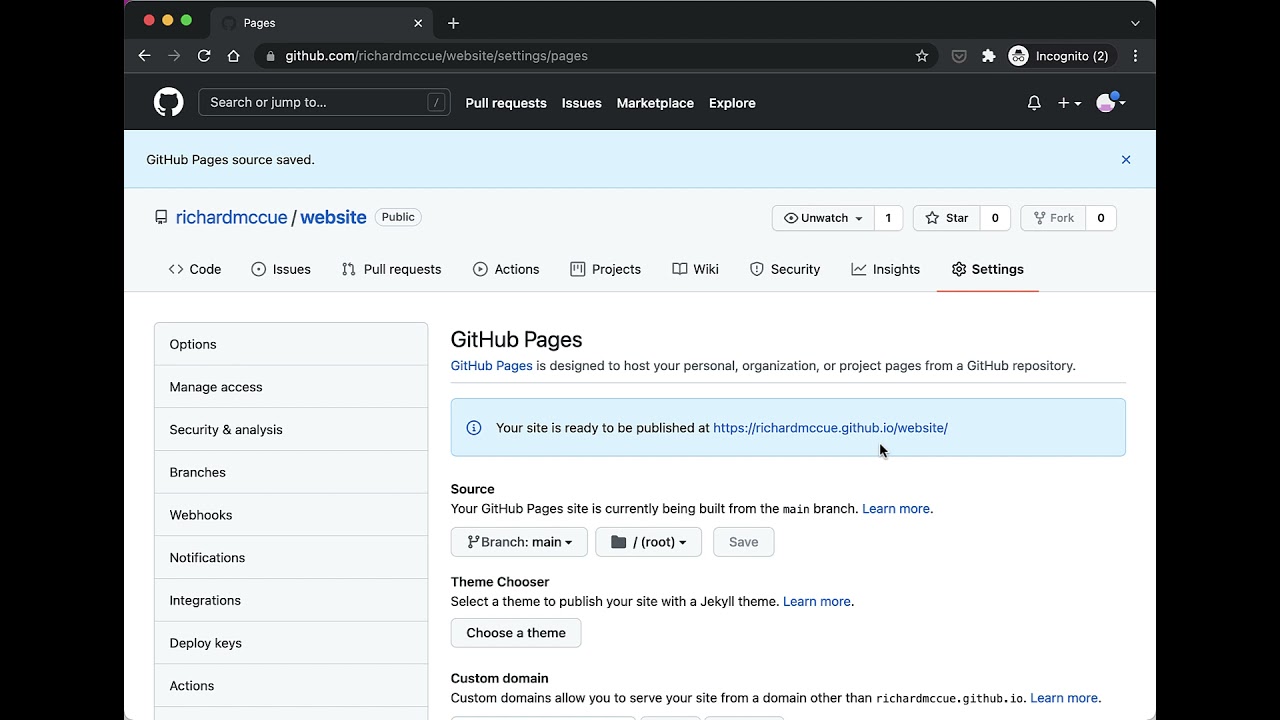This screenshot has width=1280, height=720.
Task: Open 'Learn more' link under Source
Action: [897, 509]
